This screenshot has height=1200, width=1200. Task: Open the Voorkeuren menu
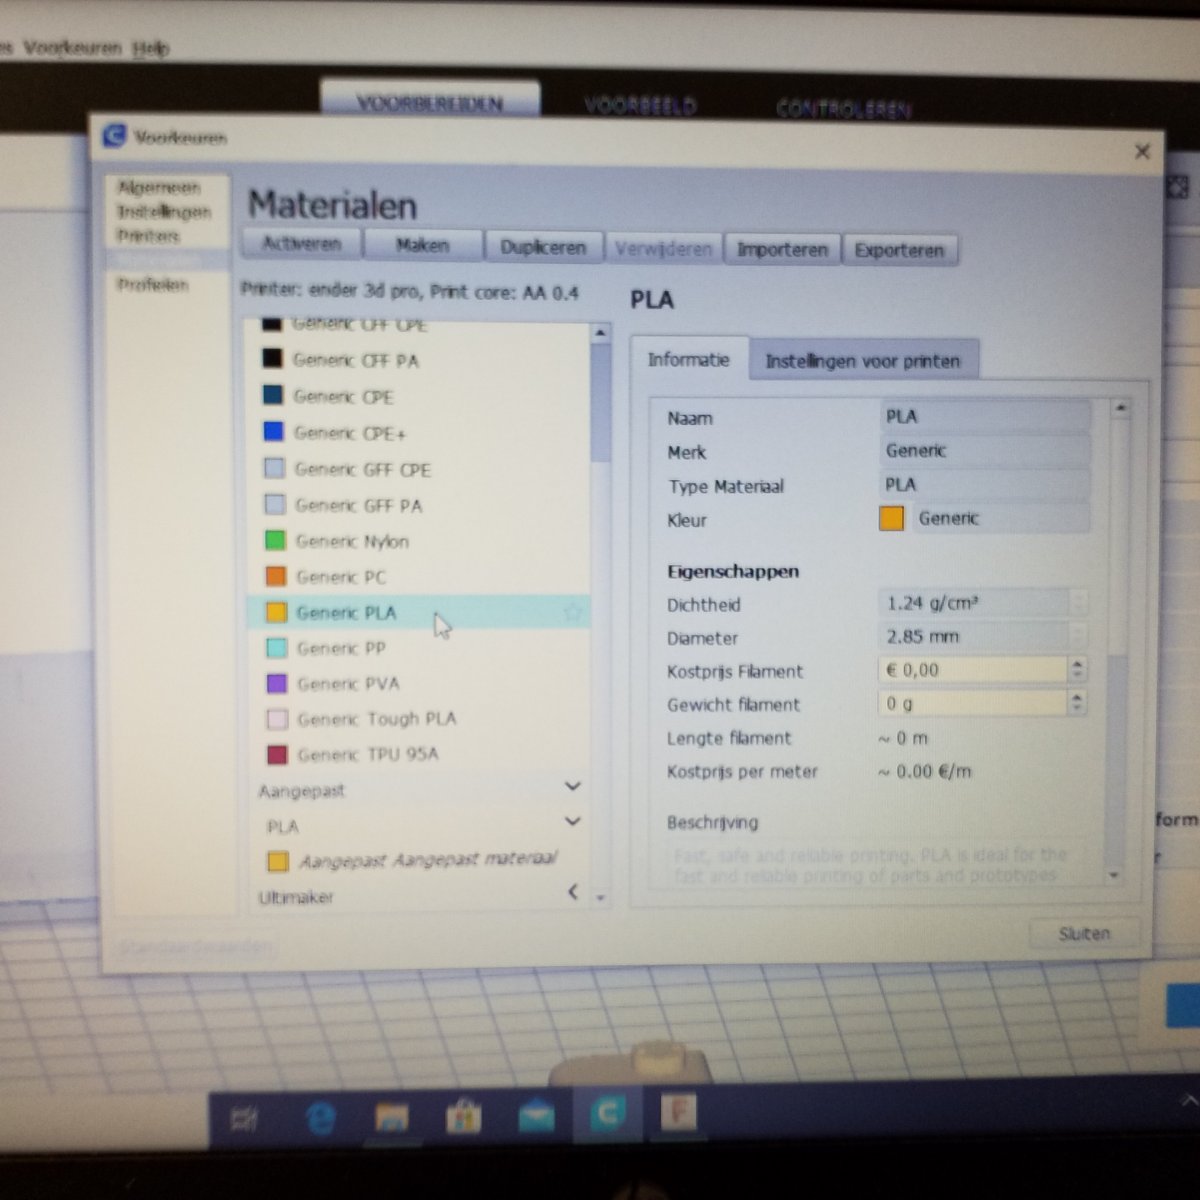(72, 48)
